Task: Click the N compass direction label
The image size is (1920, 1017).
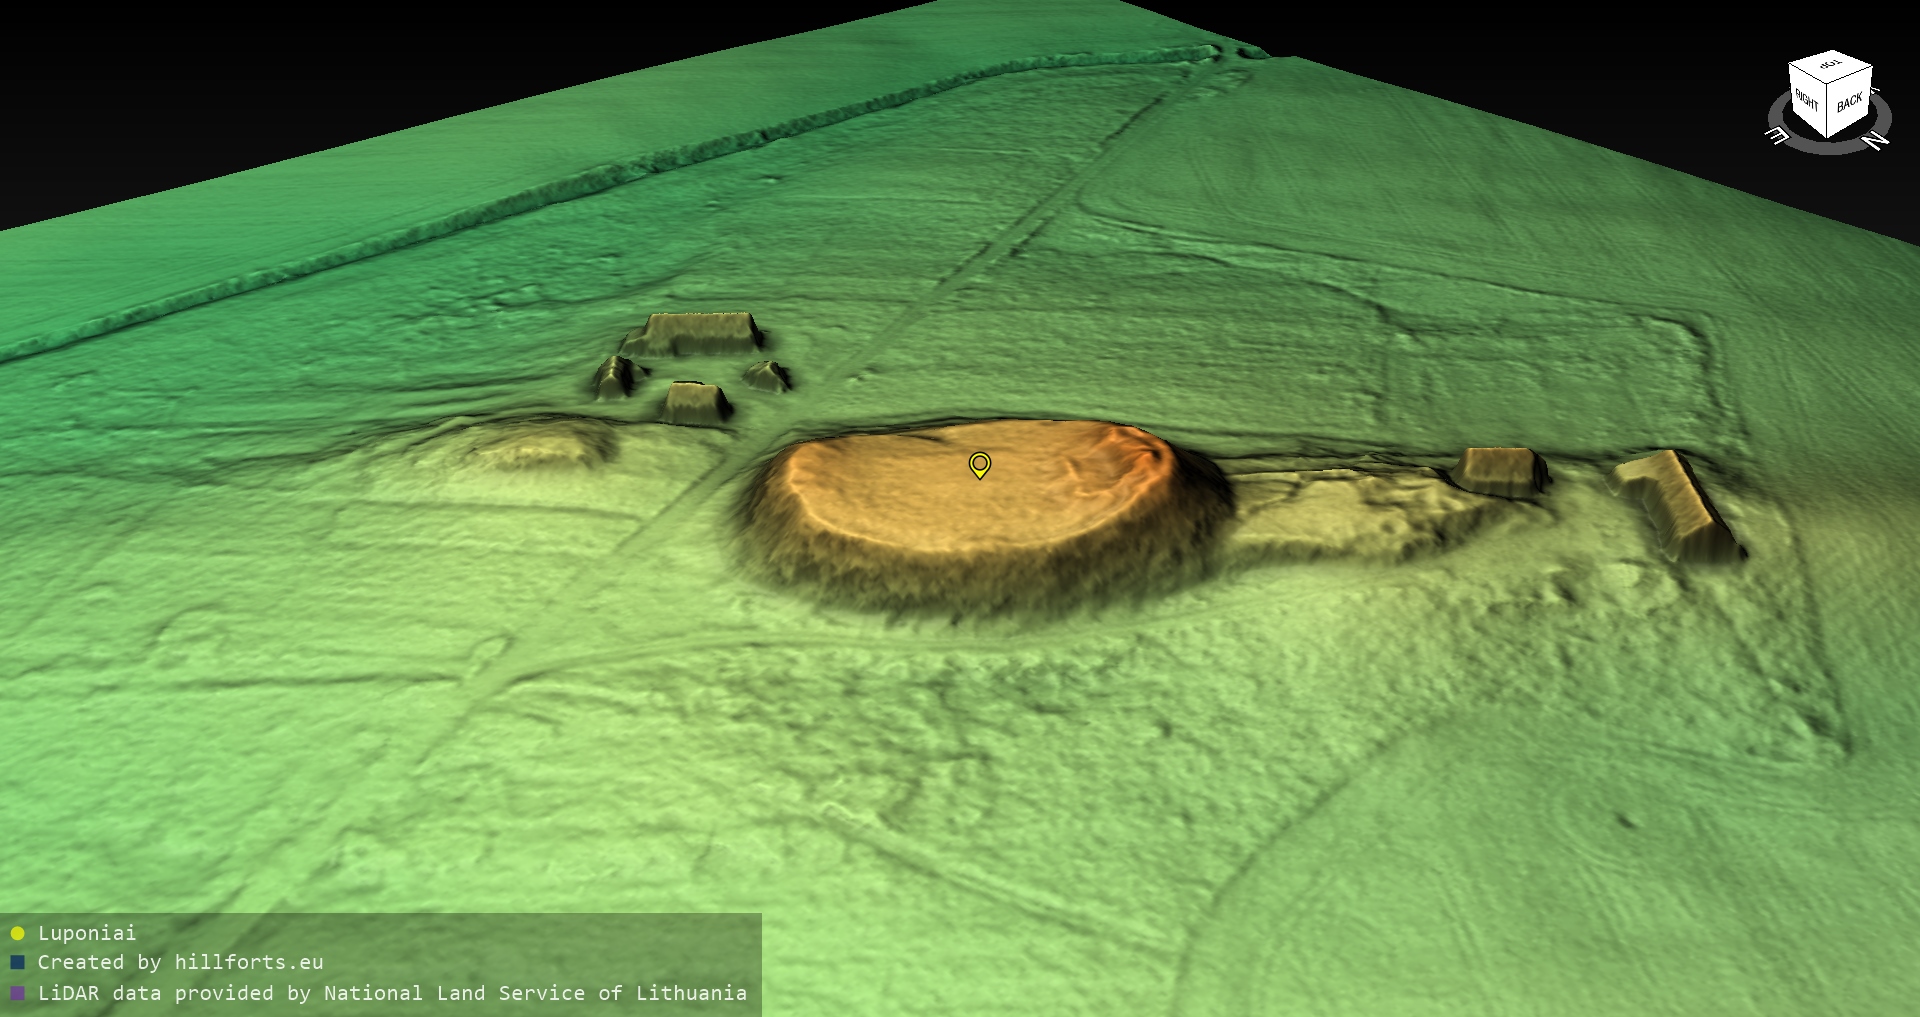Action: pyautogui.click(x=1877, y=140)
